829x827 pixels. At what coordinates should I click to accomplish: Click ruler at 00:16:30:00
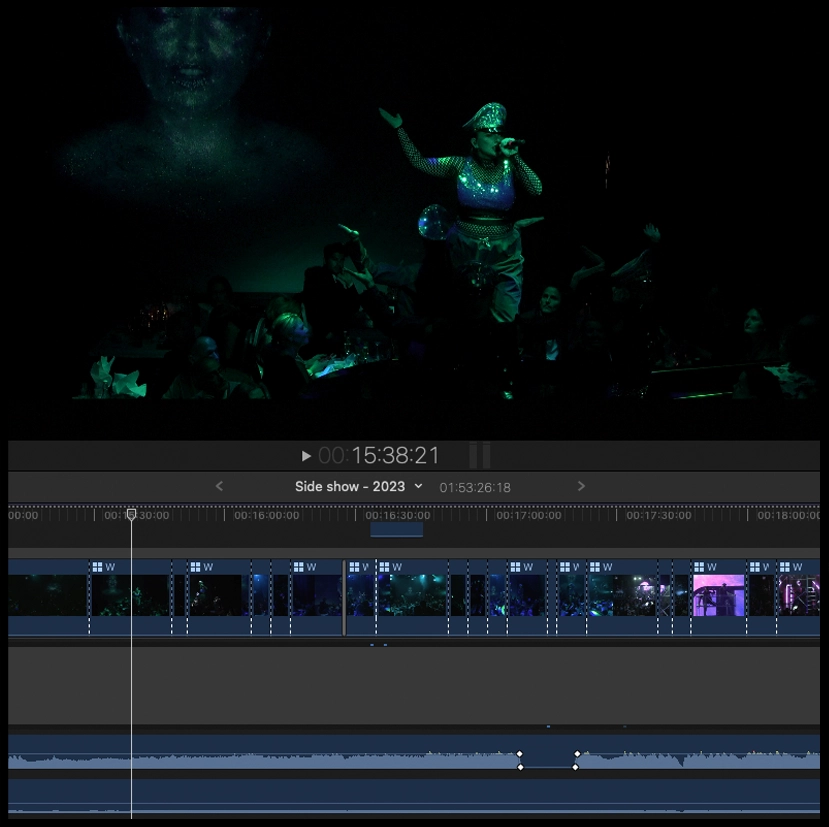point(398,515)
